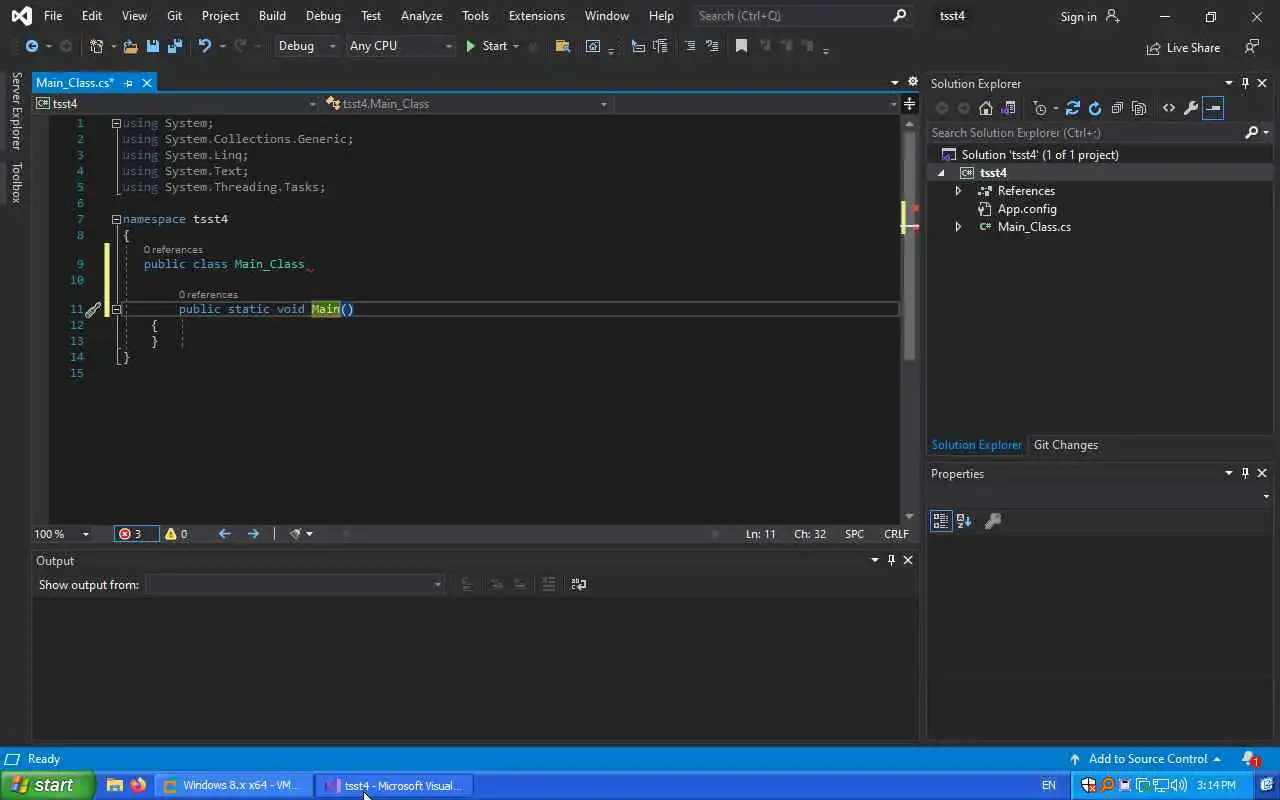This screenshot has height=800, width=1280.
Task: Toggle the Show All Files icon
Action: pos(1139,108)
